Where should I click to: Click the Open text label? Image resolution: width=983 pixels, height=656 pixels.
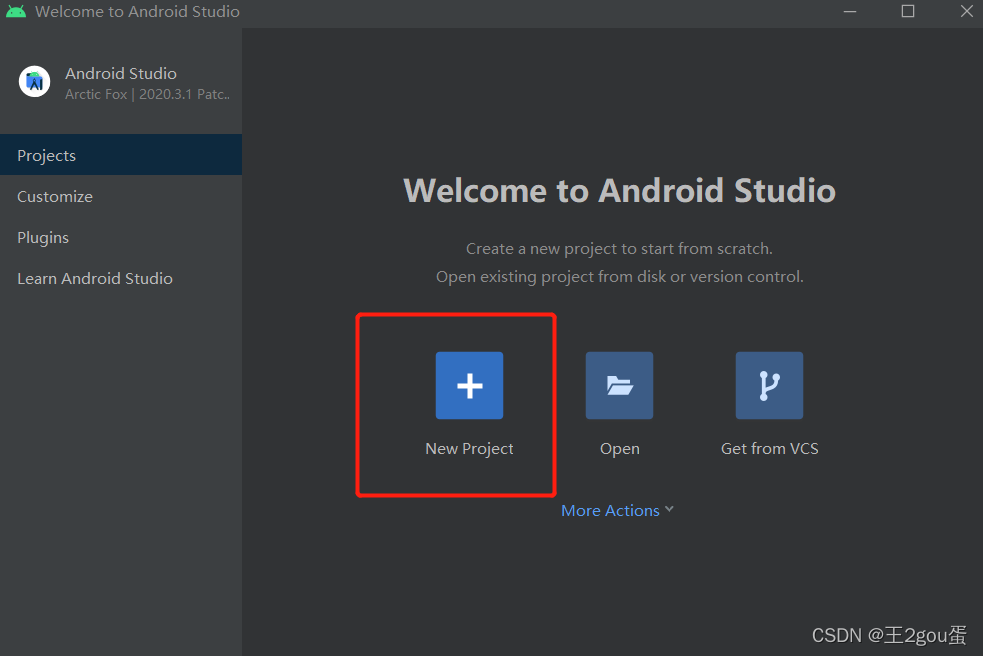(619, 449)
